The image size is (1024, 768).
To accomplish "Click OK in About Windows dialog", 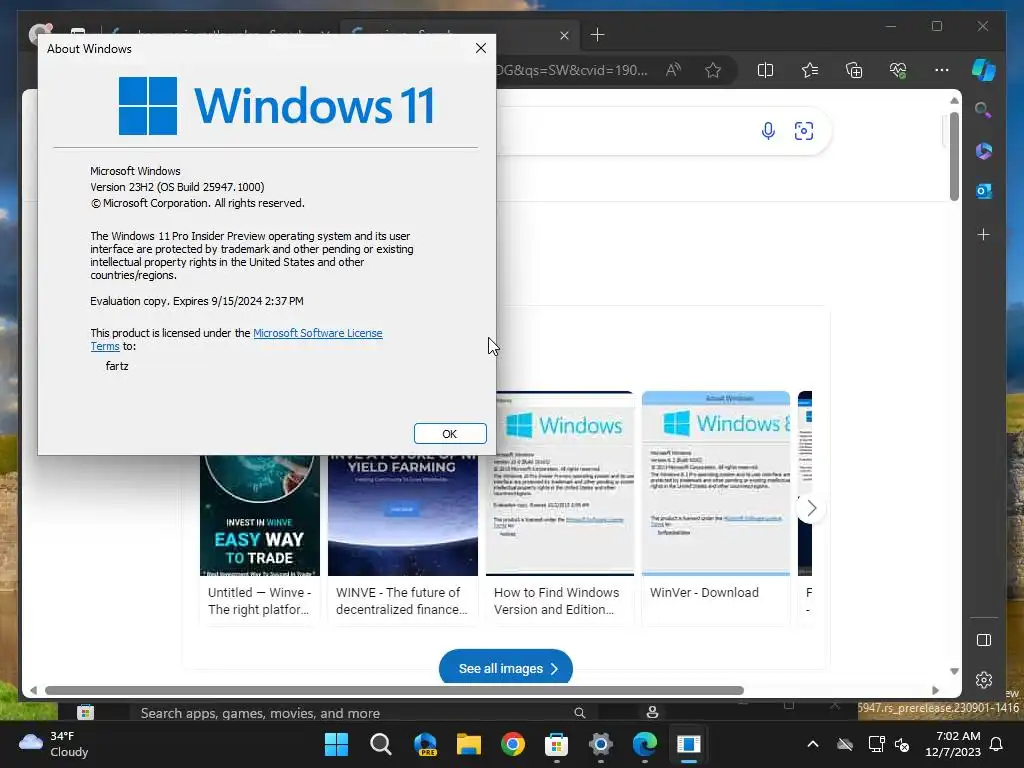I will (x=450, y=434).
